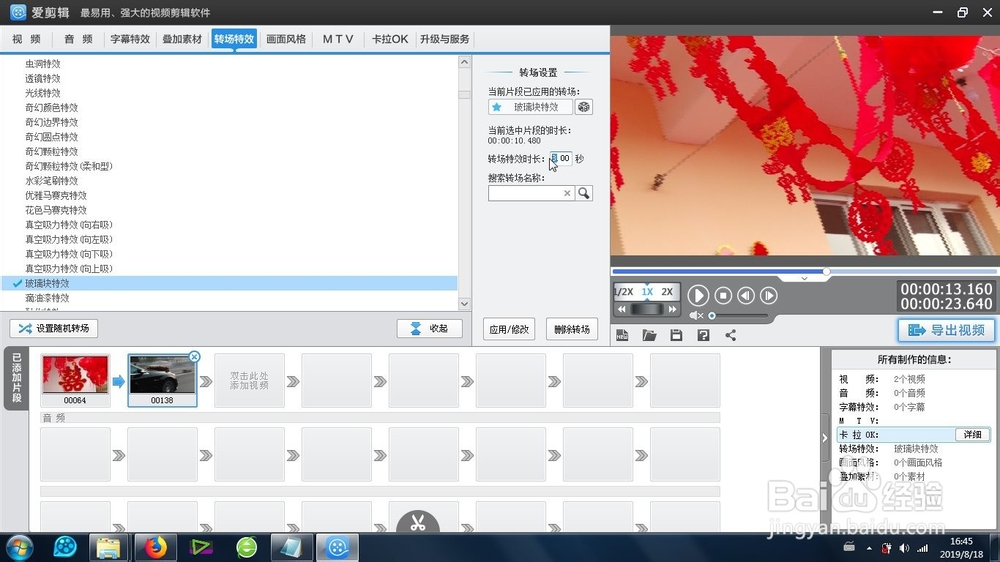This screenshot has height=562, width=1000.
Task: Click the fast-forward double-arrow speed icon
Action: (672, 309)
